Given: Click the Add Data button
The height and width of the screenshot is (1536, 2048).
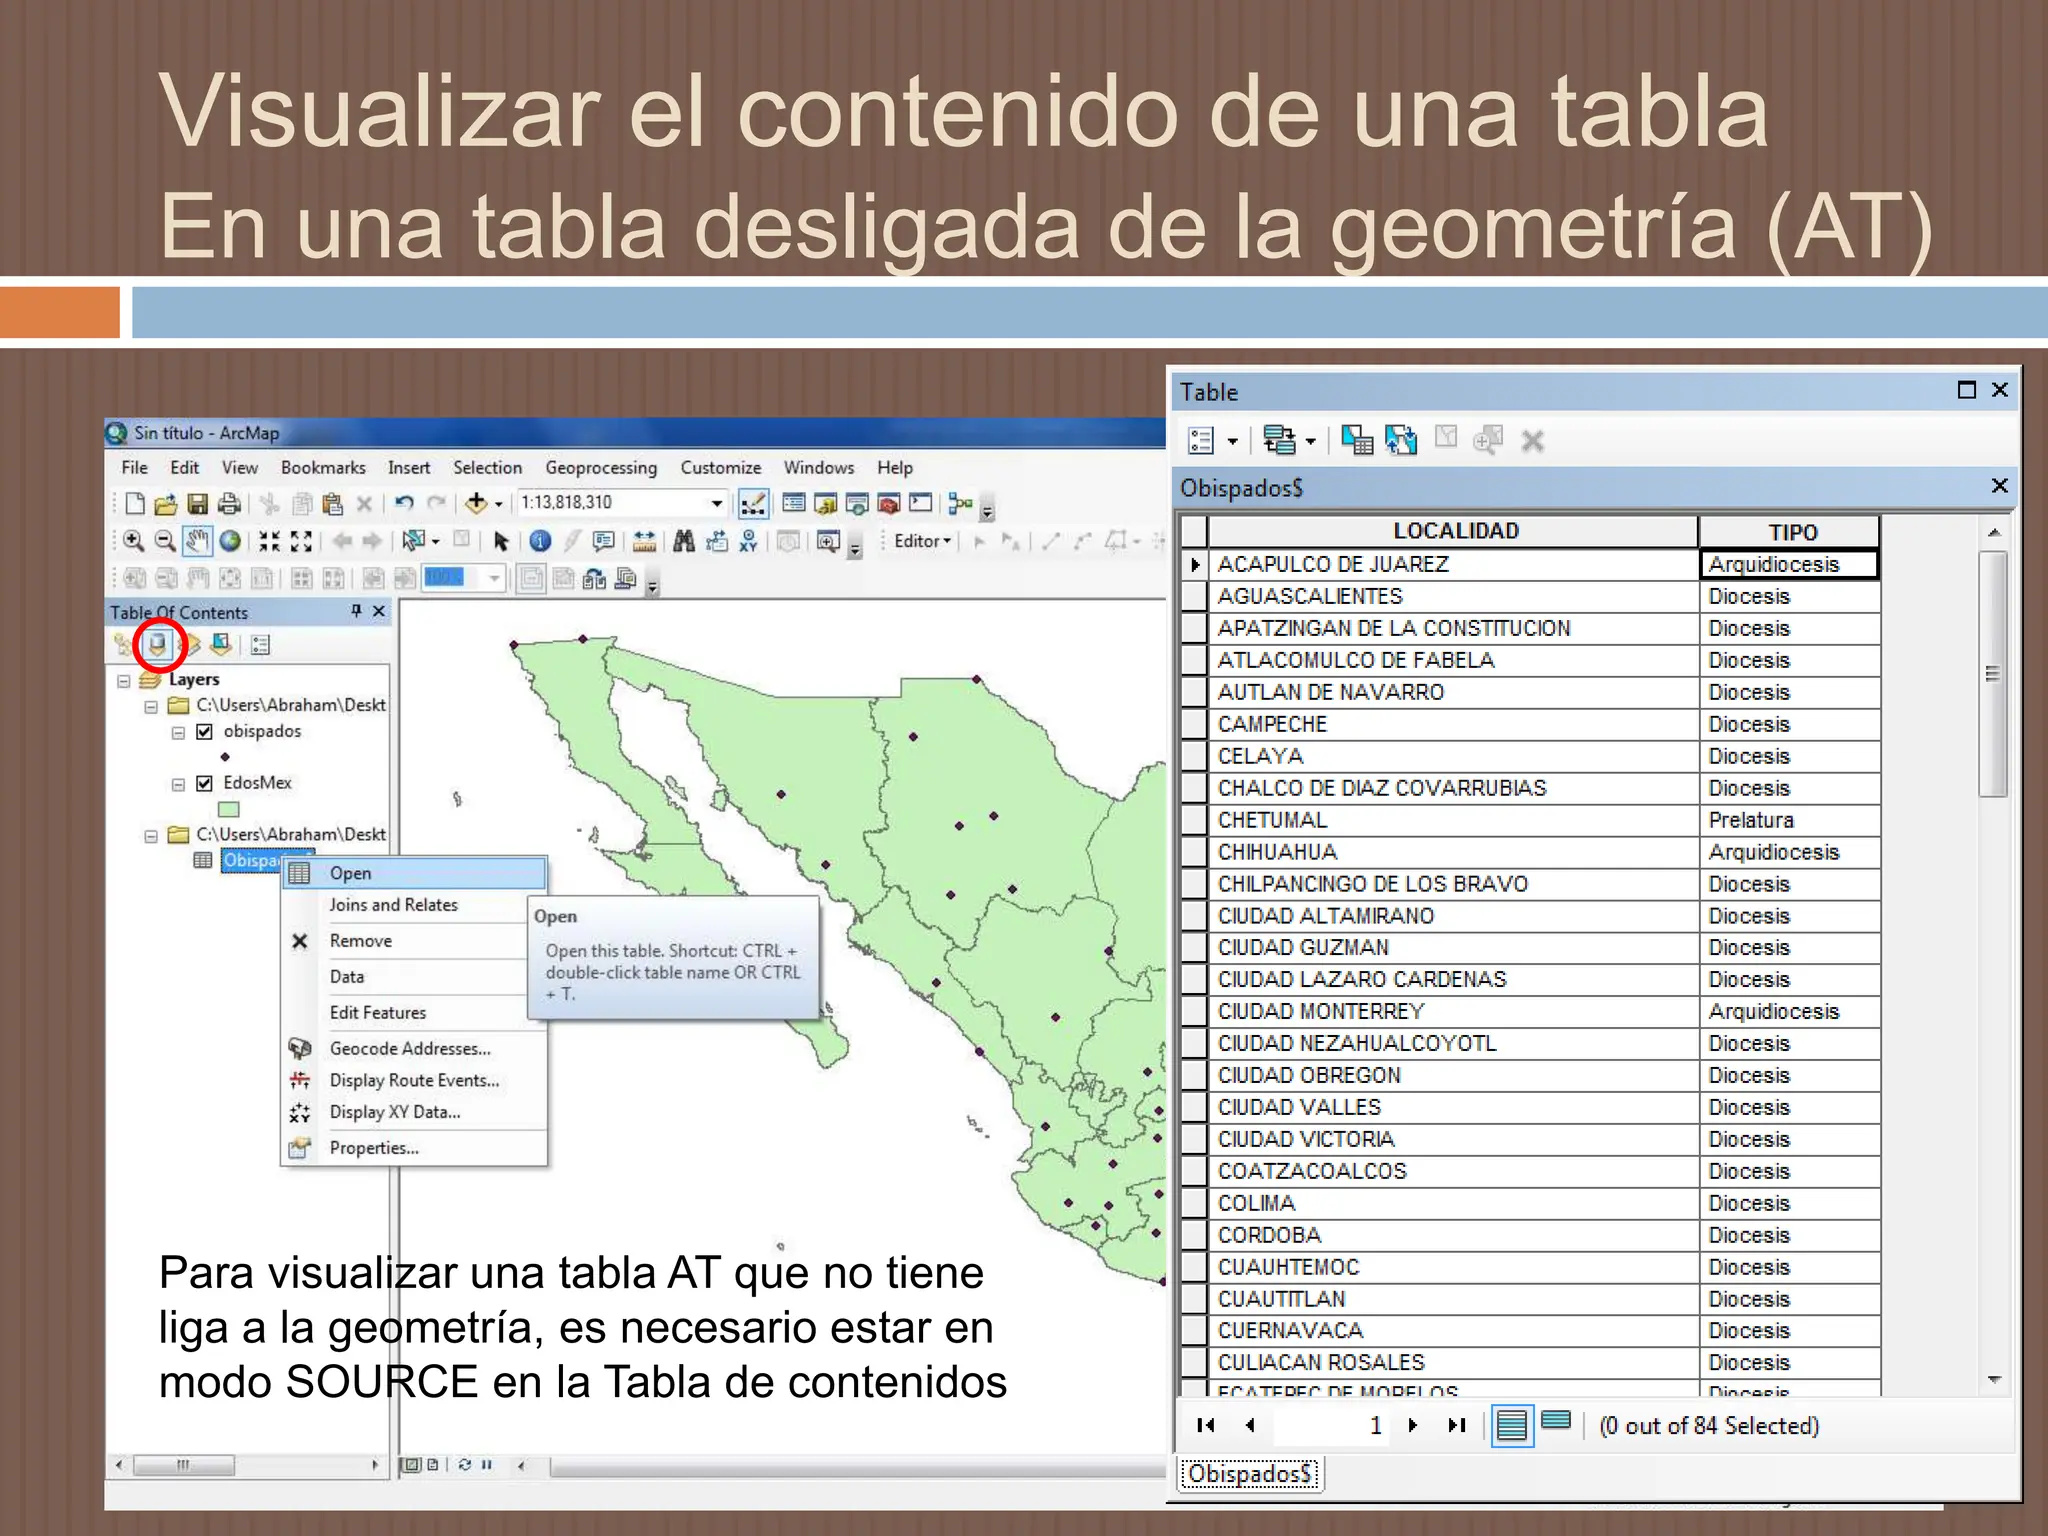Looking at the screenshot, I should coord(477,503).
